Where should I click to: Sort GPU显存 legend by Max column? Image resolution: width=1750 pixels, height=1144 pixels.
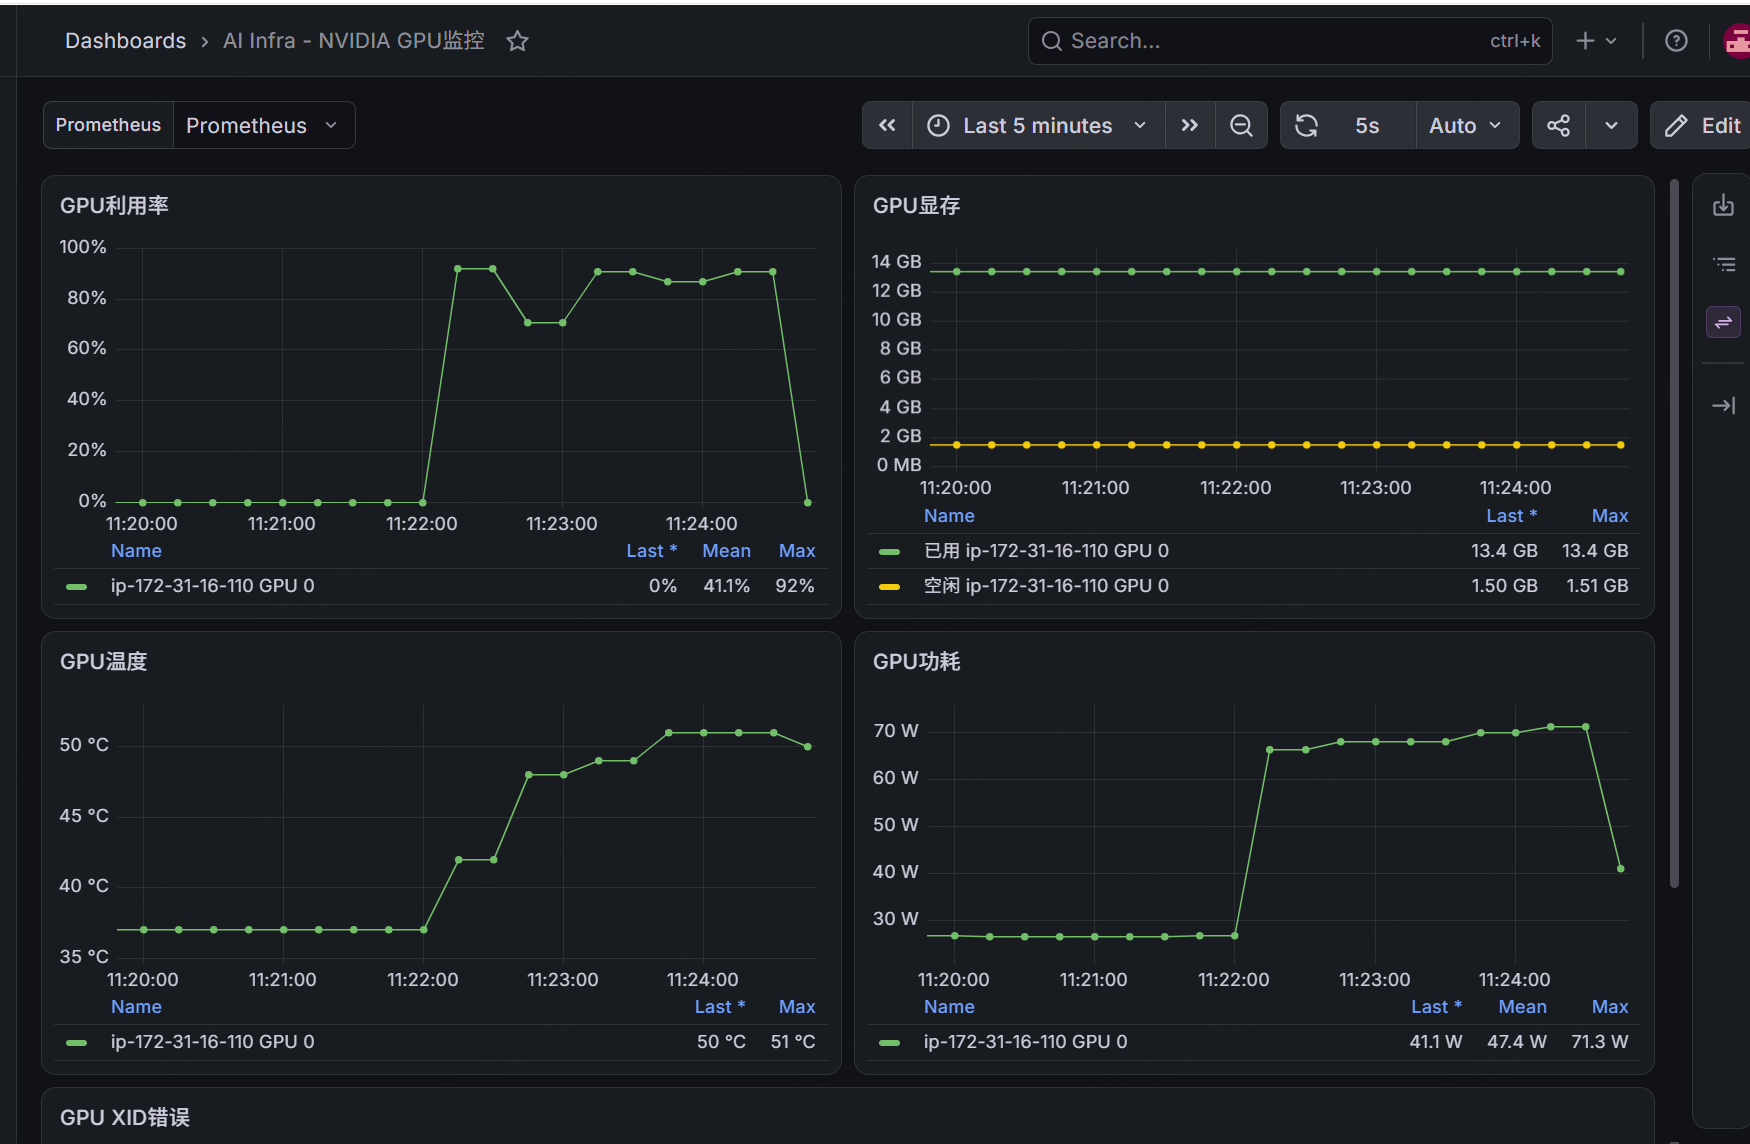click(1610, 516)
